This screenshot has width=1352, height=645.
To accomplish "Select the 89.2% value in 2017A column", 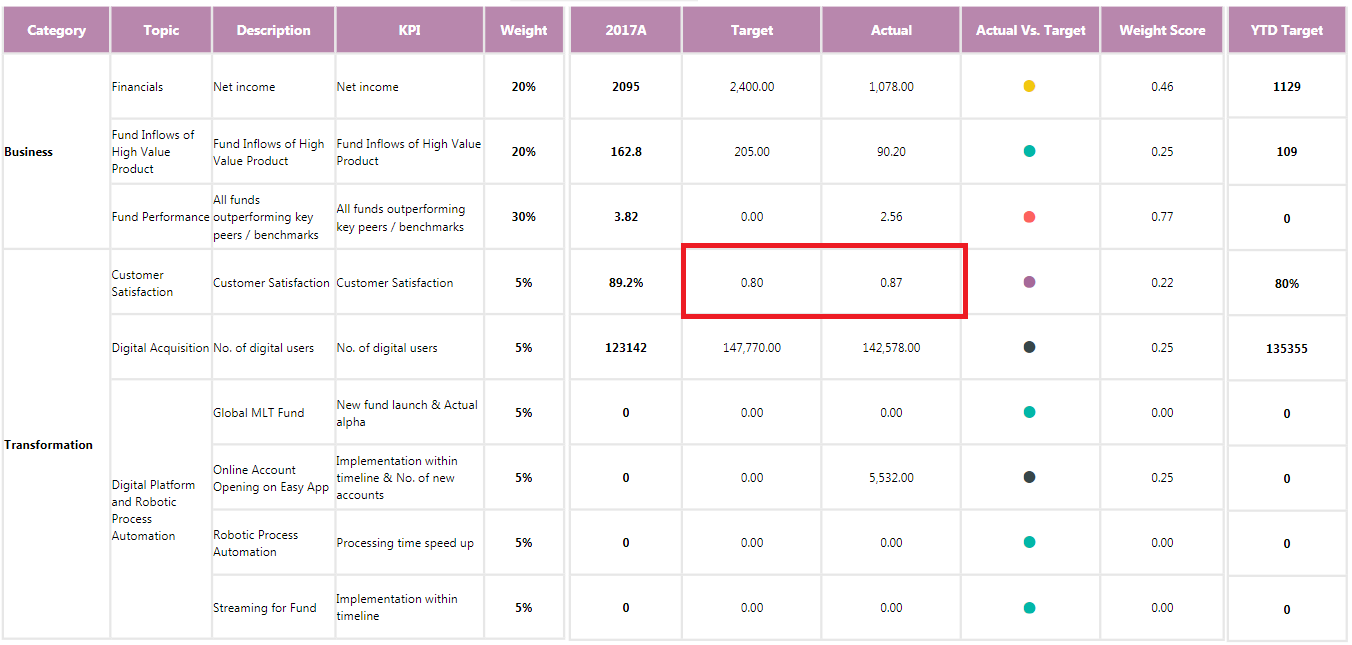I will pos(626,283).
